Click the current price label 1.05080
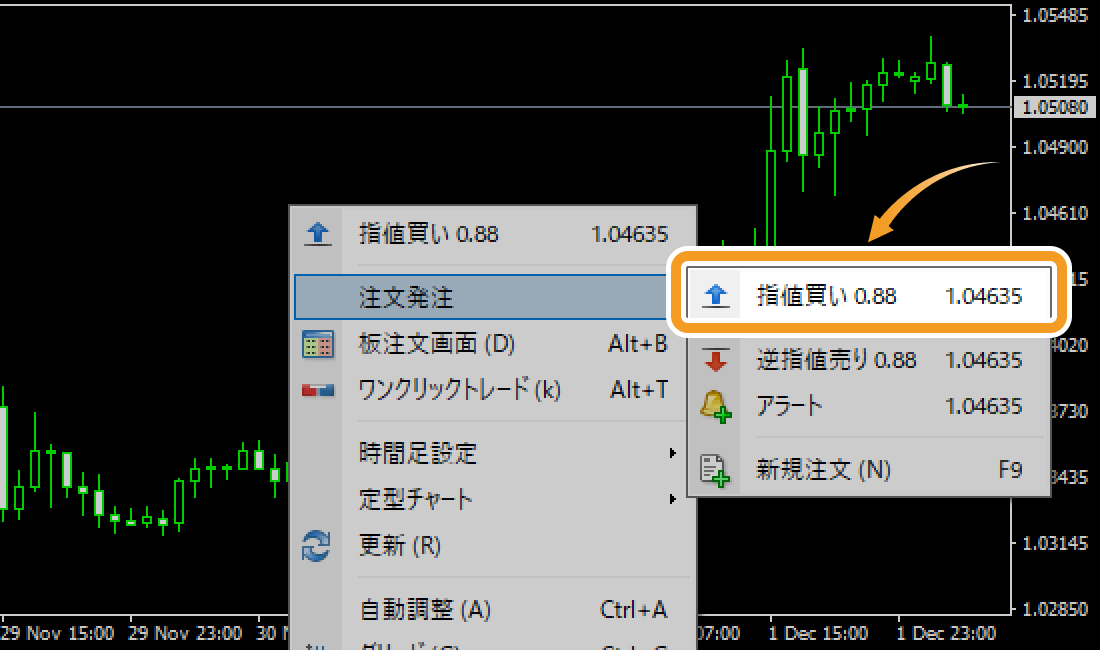This screenshot has width=1100, height=650. 1055,107
